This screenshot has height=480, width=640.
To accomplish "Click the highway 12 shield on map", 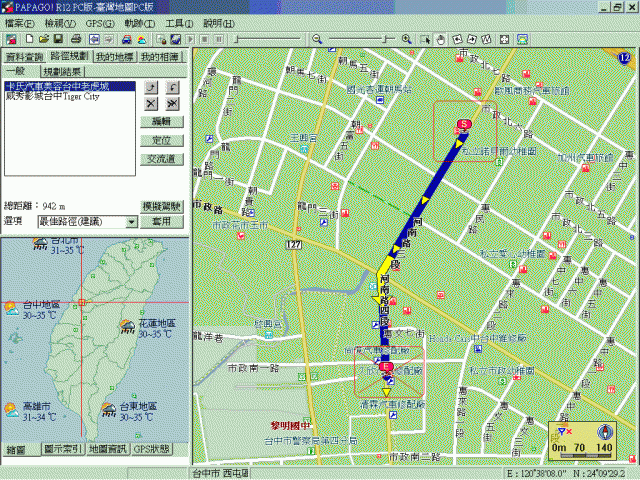I will click(x=625, y=57).
